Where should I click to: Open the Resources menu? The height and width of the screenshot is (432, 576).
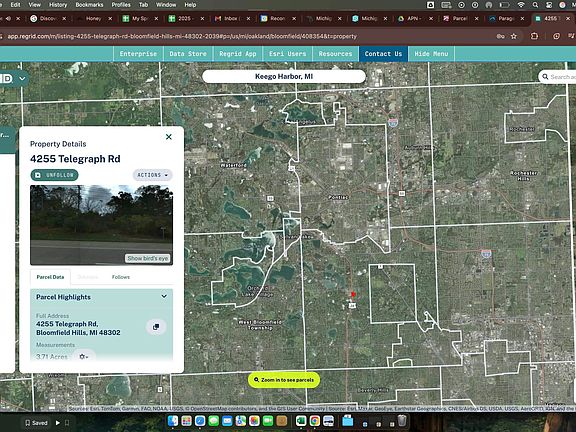coord(335,54)
